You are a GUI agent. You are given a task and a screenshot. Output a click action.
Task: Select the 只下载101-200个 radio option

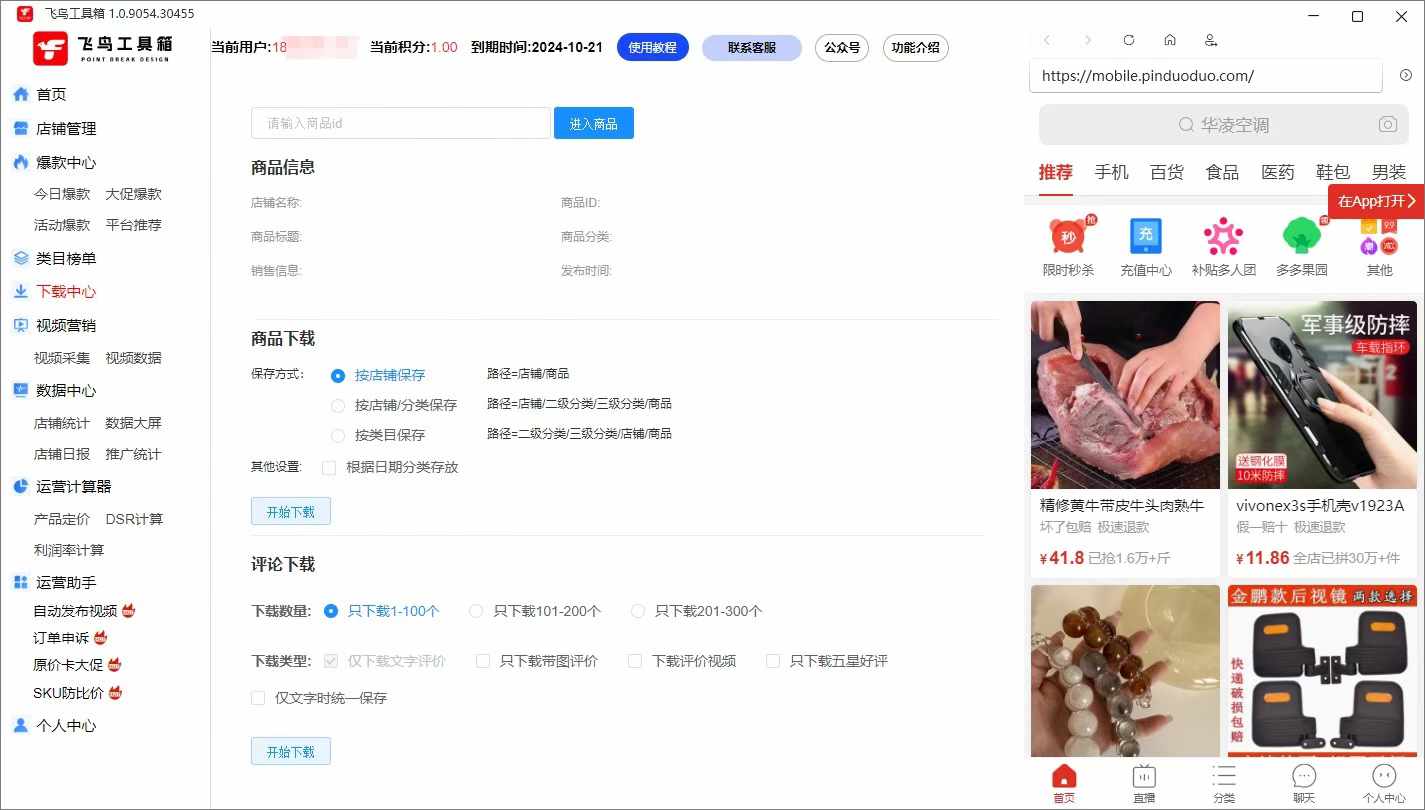point(476,611)
